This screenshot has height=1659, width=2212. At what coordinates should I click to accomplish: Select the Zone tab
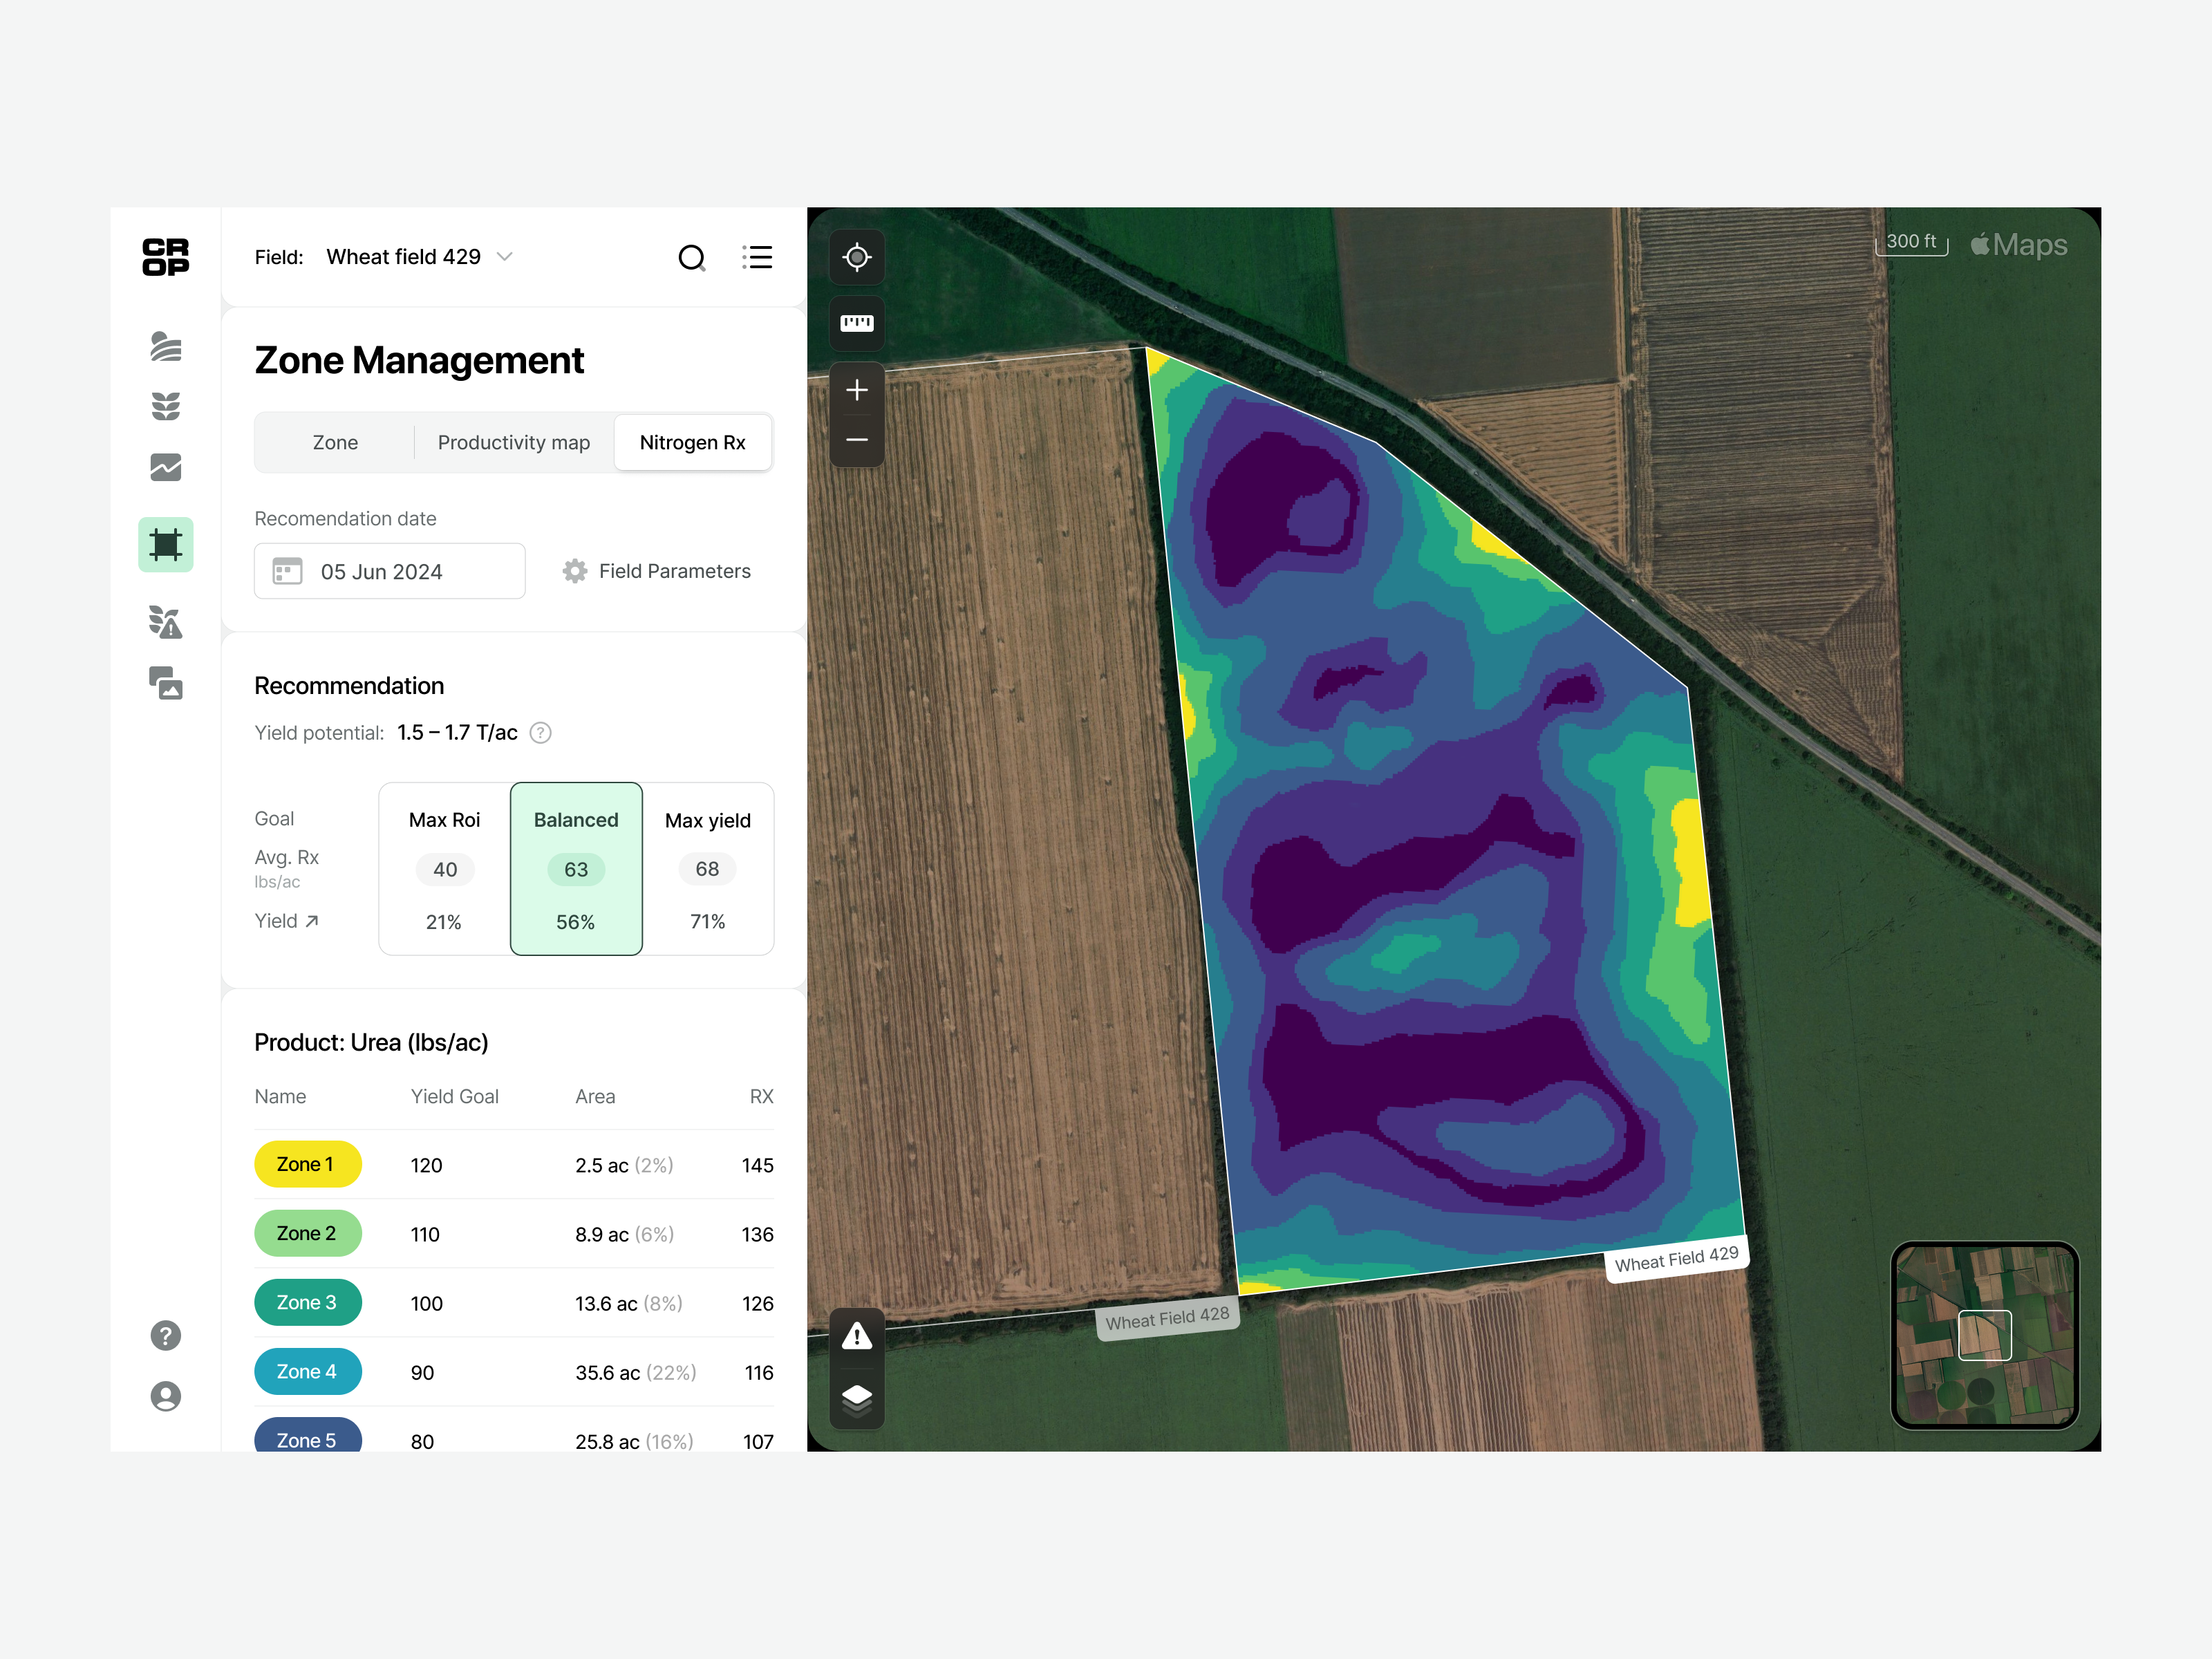(334, 442)
